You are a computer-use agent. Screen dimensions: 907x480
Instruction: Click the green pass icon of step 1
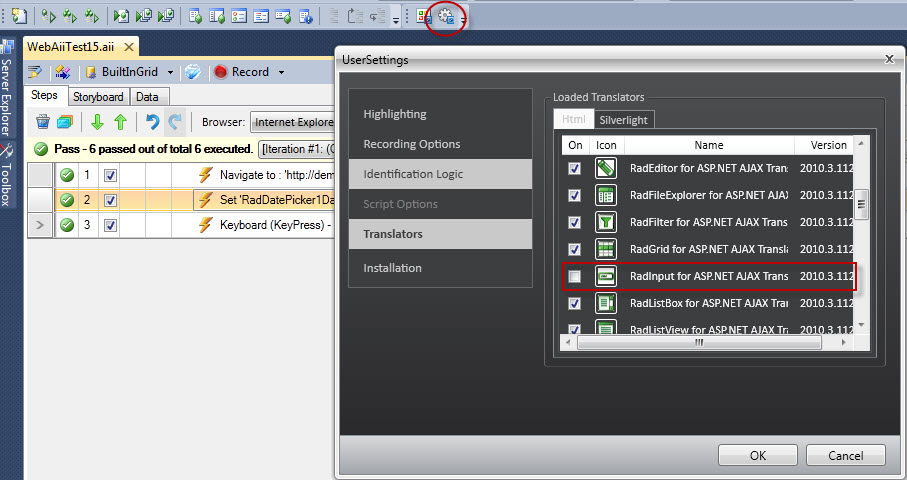tap(67, 175)
